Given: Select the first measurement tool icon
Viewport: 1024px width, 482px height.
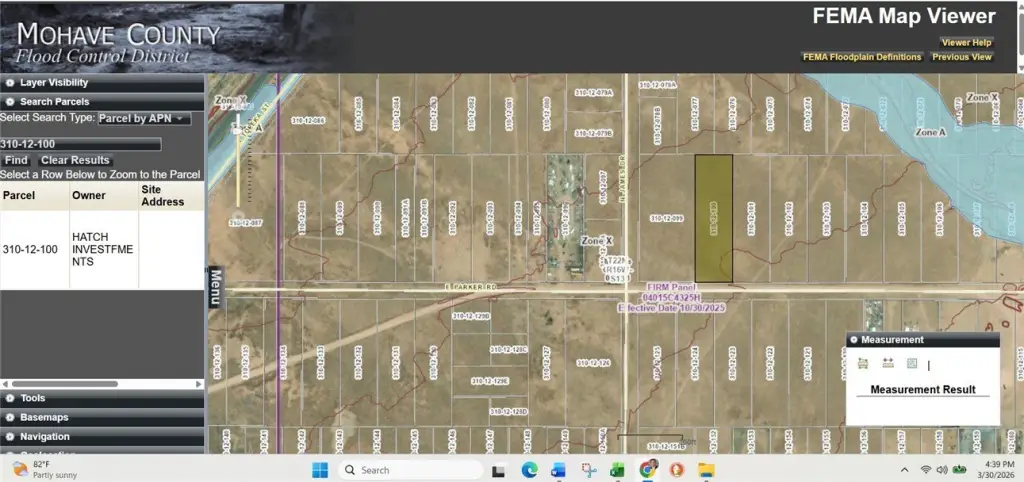Looking at the screenshot, I should pos(862,363).
